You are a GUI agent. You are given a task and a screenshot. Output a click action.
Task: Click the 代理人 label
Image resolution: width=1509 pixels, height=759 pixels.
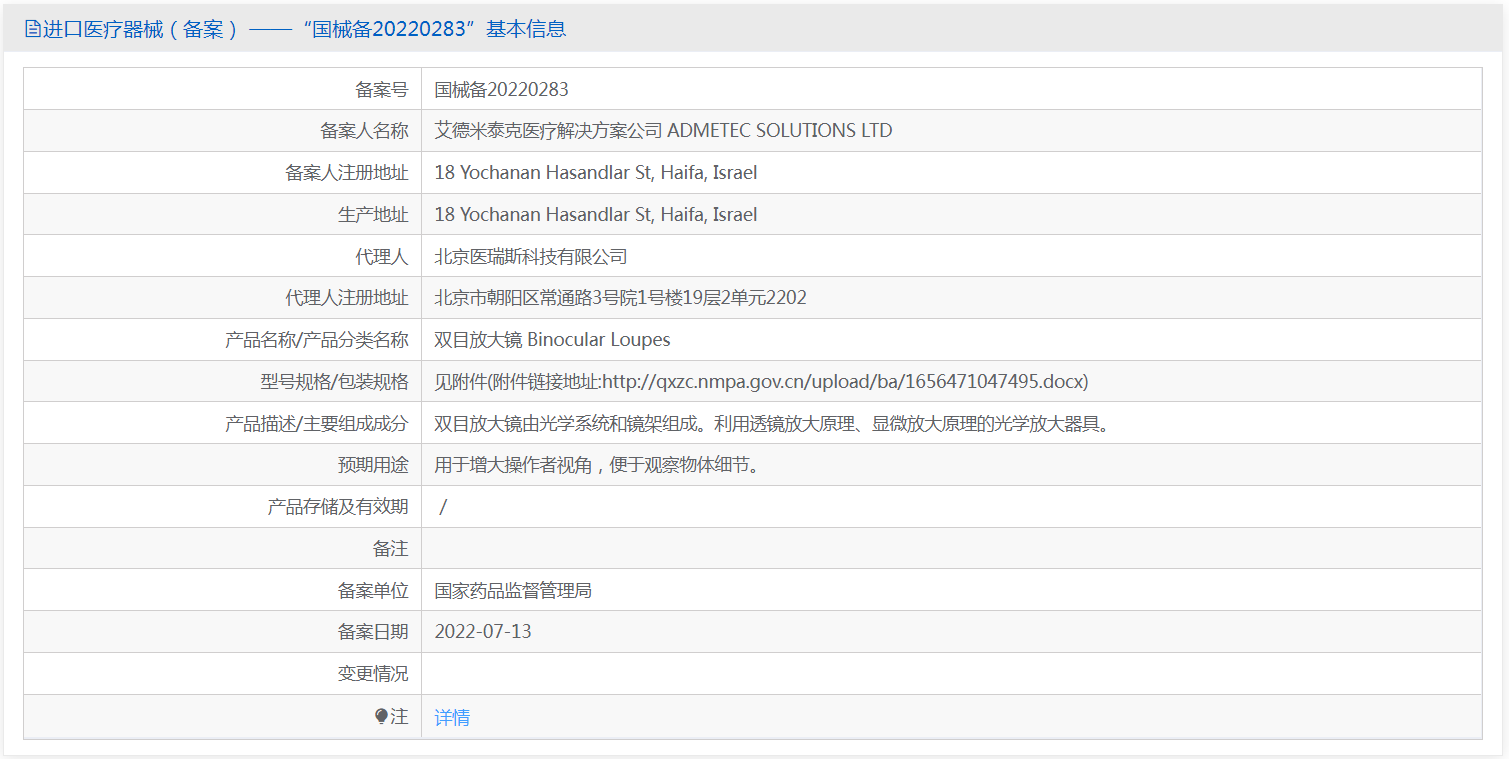point(382,257)
